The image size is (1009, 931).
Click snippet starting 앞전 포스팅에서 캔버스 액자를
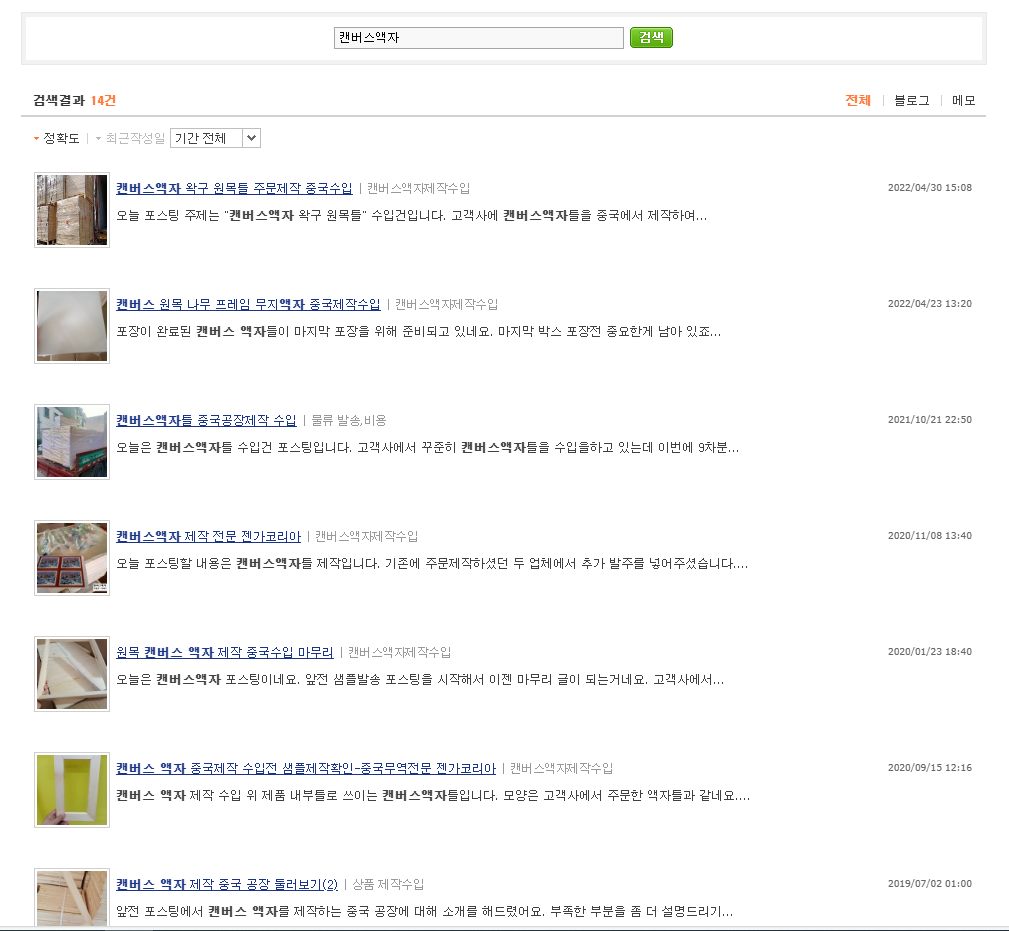(424, 911)
